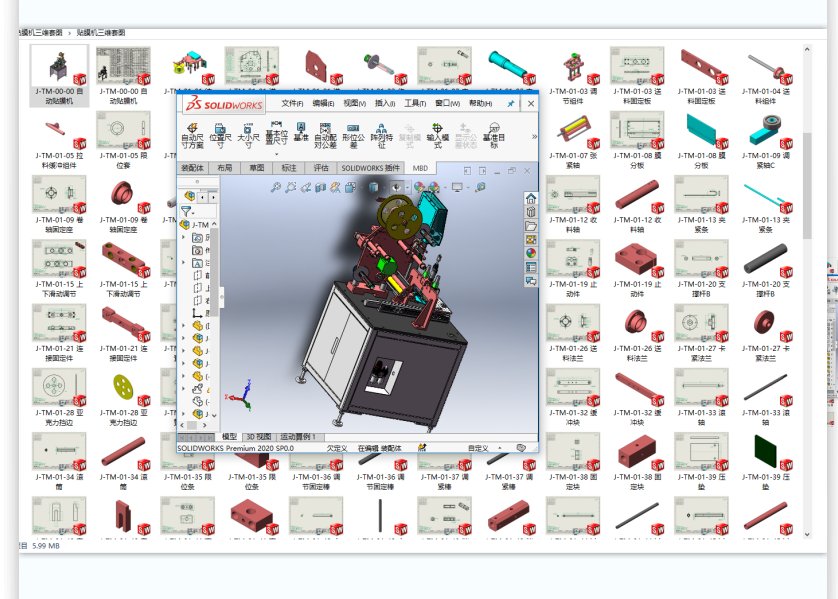Click the 贴膜机三维套图 breadcrumb folder
Screen dimensions: 838x599
point(101,33)
